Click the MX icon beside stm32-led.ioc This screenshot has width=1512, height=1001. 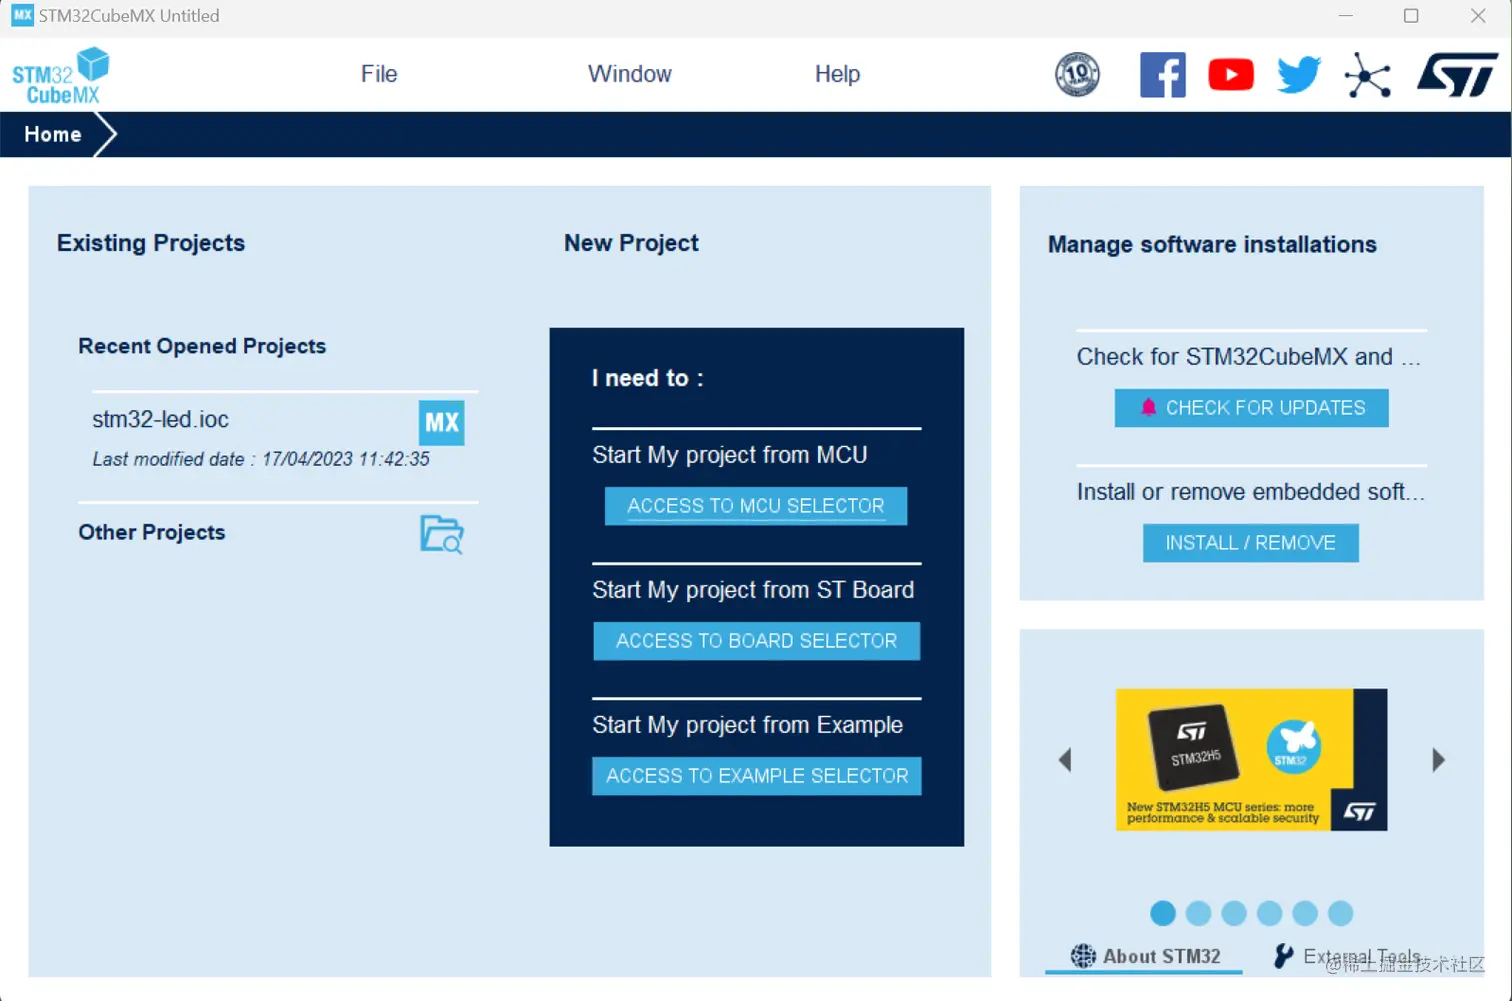pyautogui.click(x=441, y=422)
